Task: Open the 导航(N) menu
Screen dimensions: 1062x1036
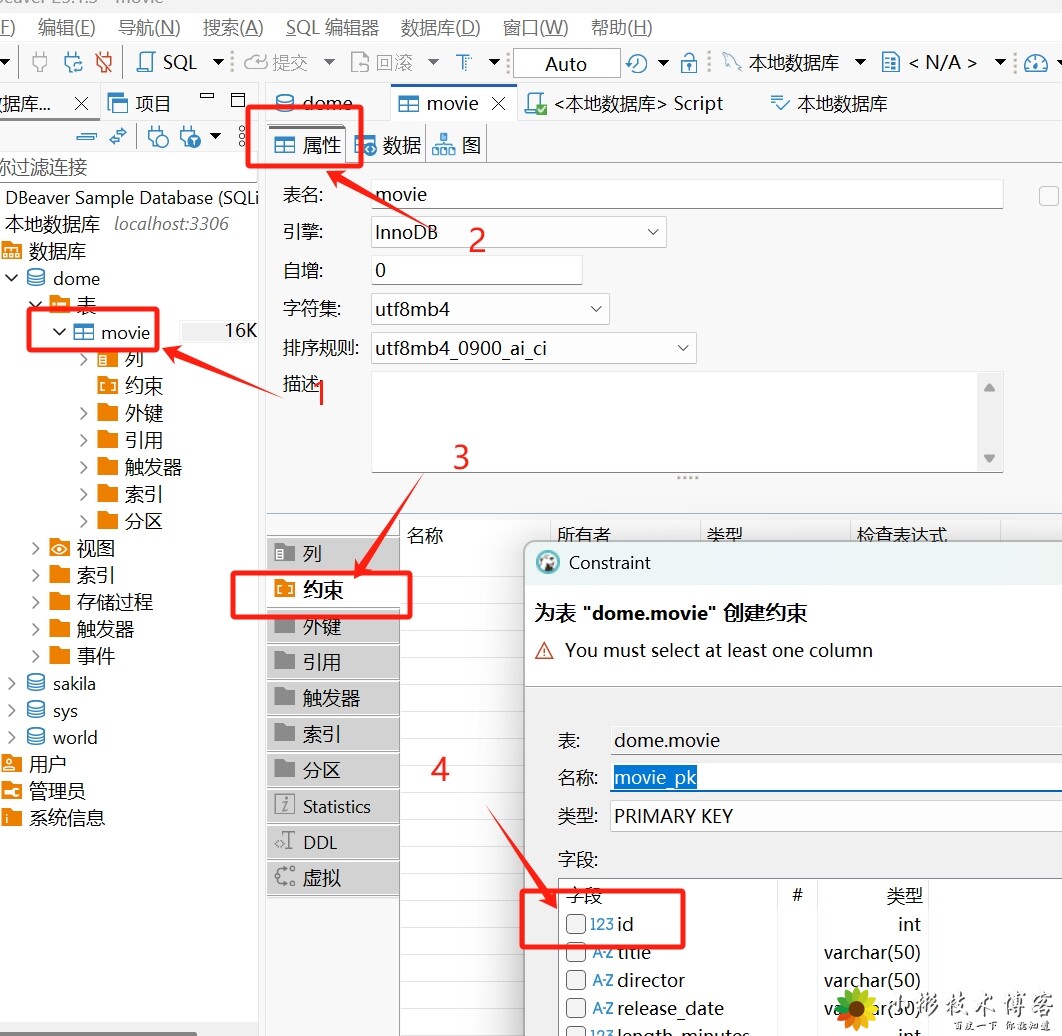Action: [149, 28]
